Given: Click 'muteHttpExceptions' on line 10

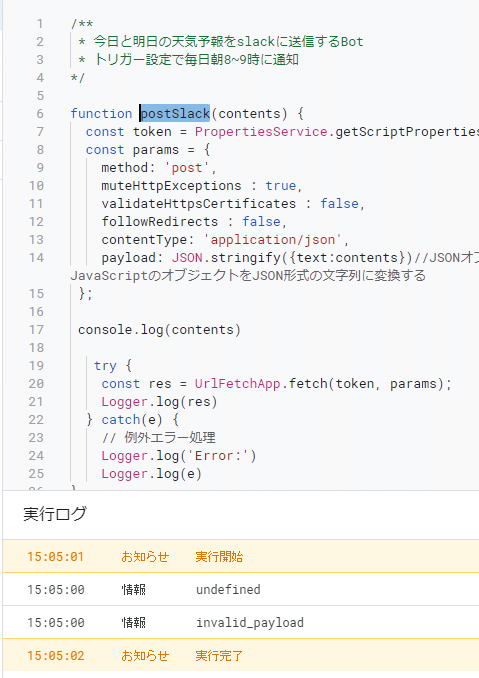Looking at the screenshot, I should (x=171, y=186).
